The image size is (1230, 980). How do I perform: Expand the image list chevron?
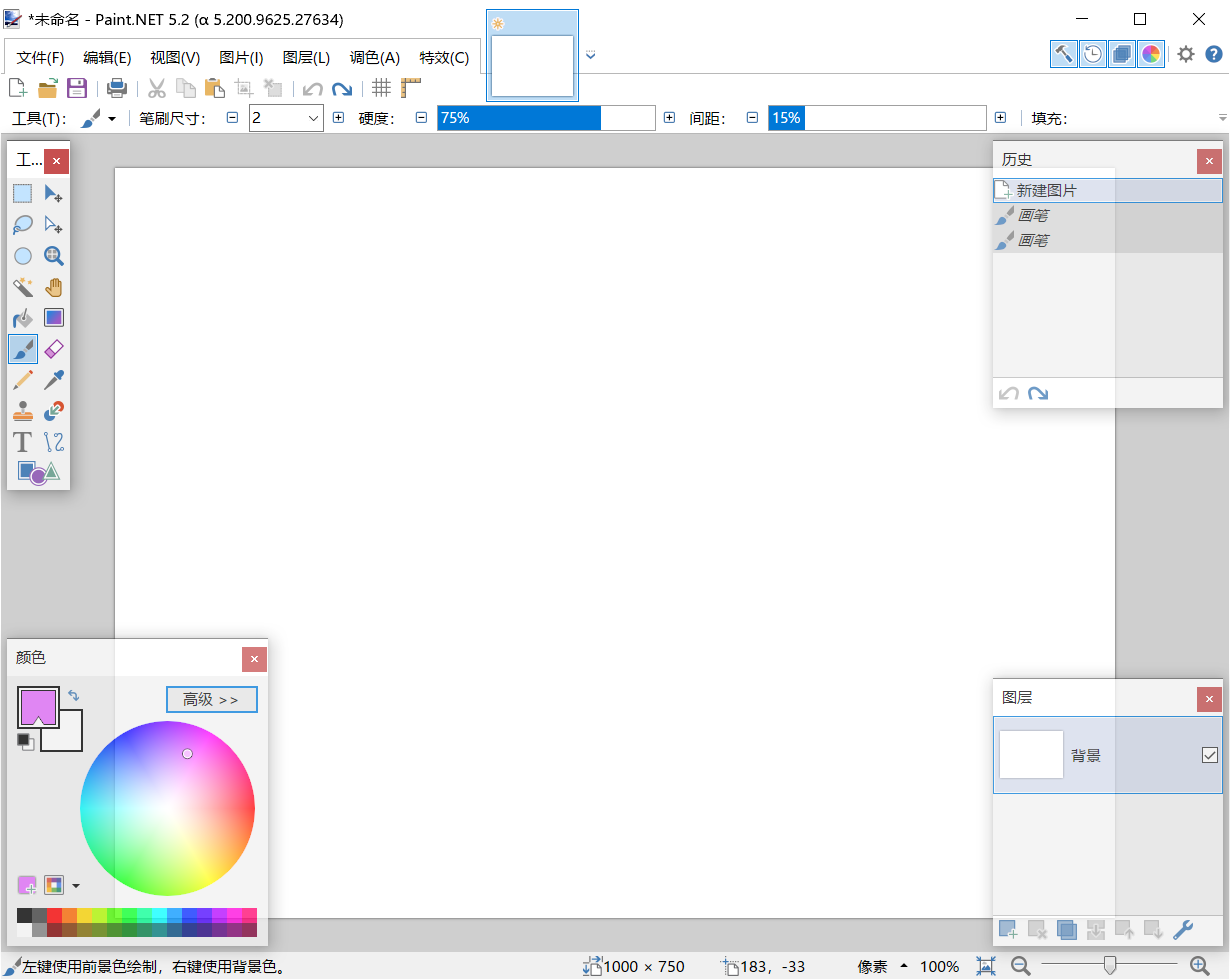[590, 55]
